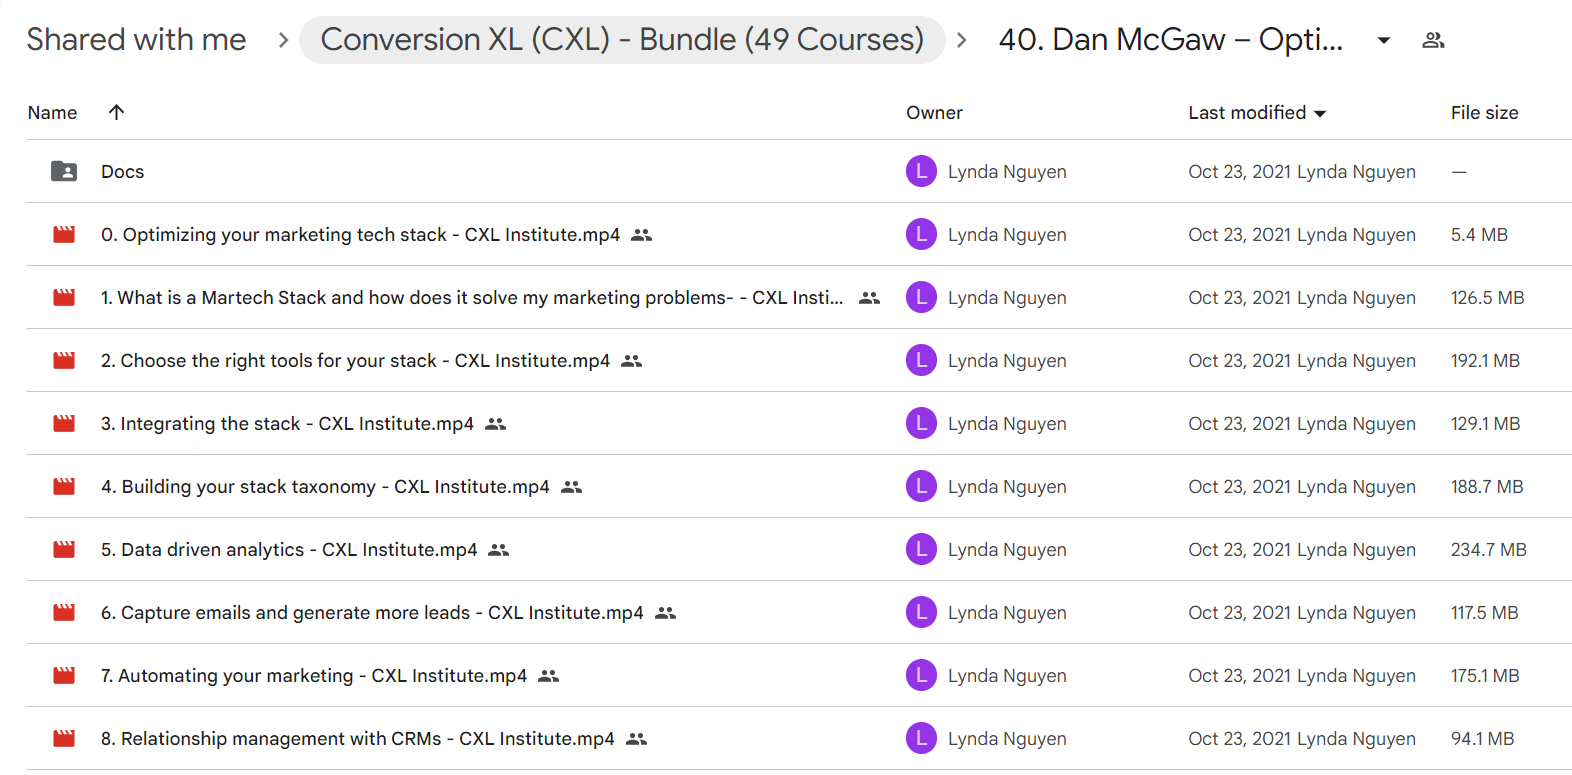Select 8. Relationship management with CRMs file
1572x775 pixels.
[x=358, y=739]
